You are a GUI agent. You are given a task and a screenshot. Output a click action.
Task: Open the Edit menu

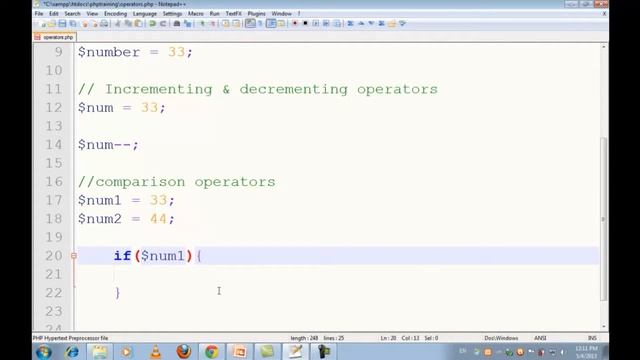point(53,13)
